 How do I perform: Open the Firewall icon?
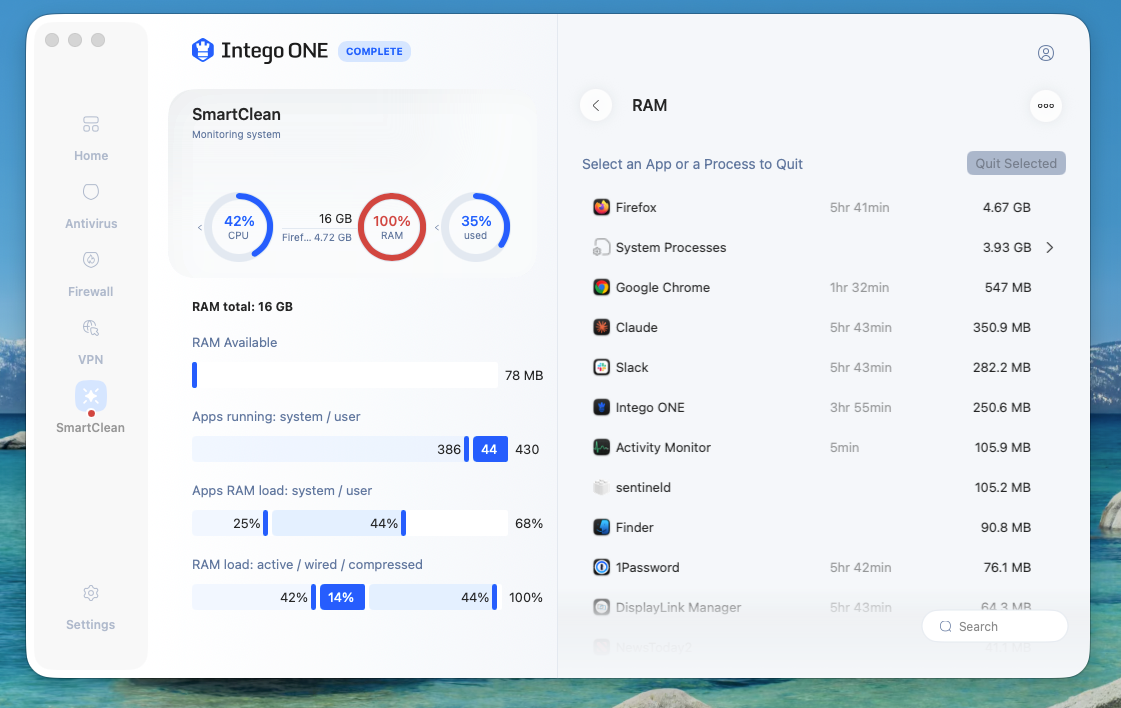(91, 260)
